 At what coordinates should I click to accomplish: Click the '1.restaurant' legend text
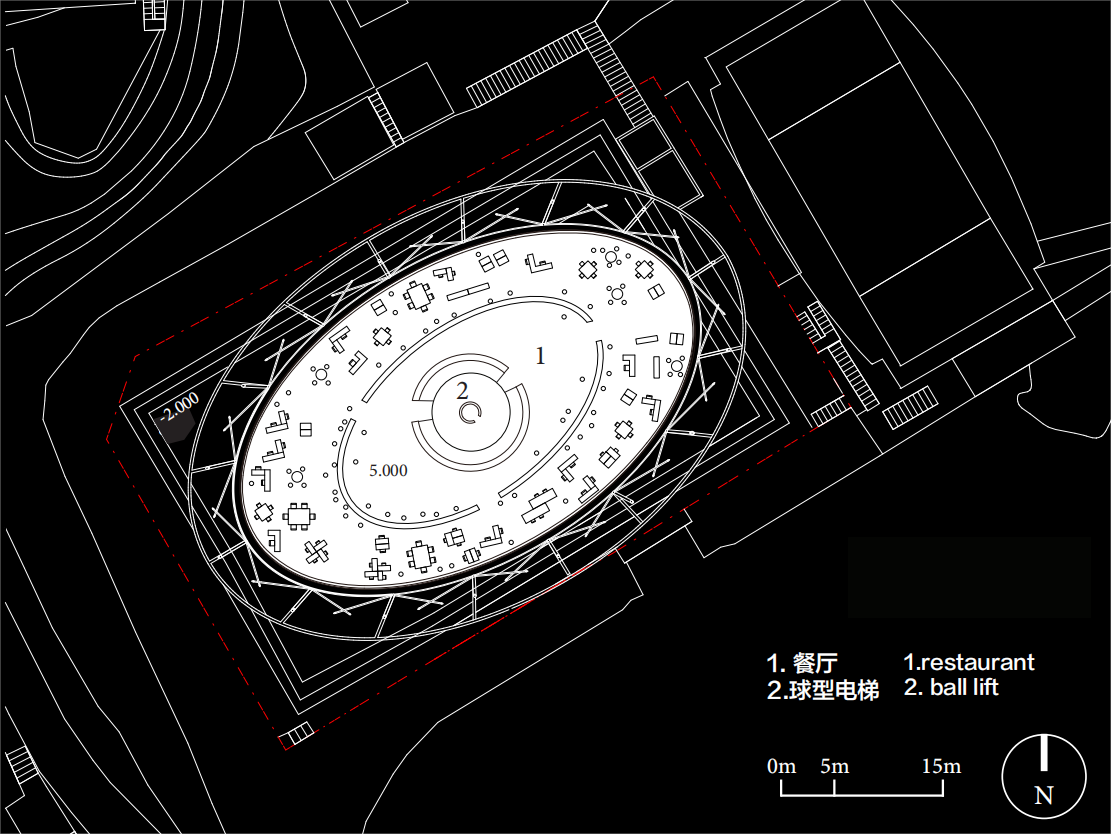(x=969, y=662)
